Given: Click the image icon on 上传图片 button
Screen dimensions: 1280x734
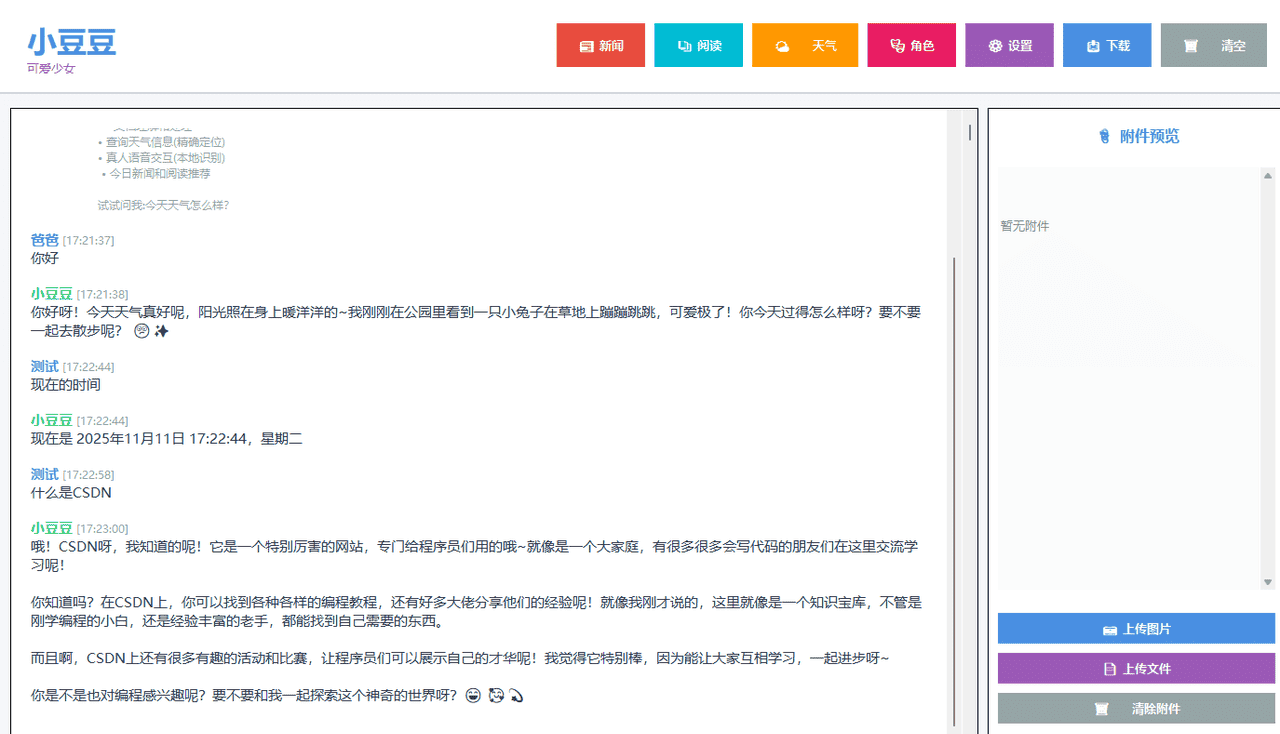Looking at the screenshot, I should [x=1110, y=629].
